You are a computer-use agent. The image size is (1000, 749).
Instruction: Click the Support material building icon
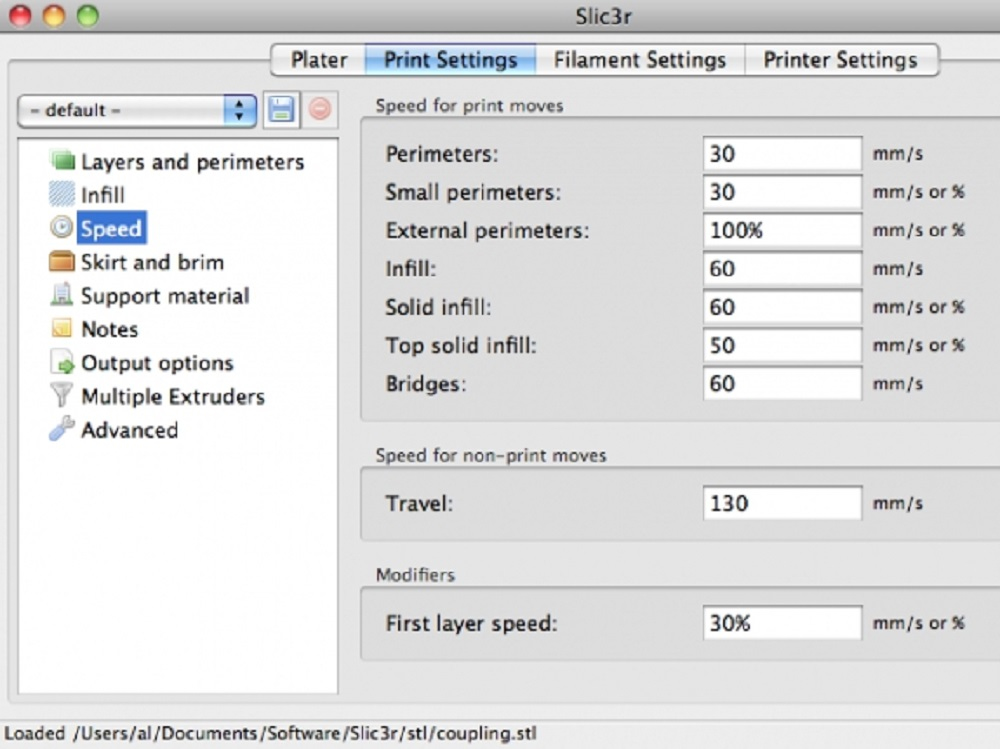click(62, 295)
